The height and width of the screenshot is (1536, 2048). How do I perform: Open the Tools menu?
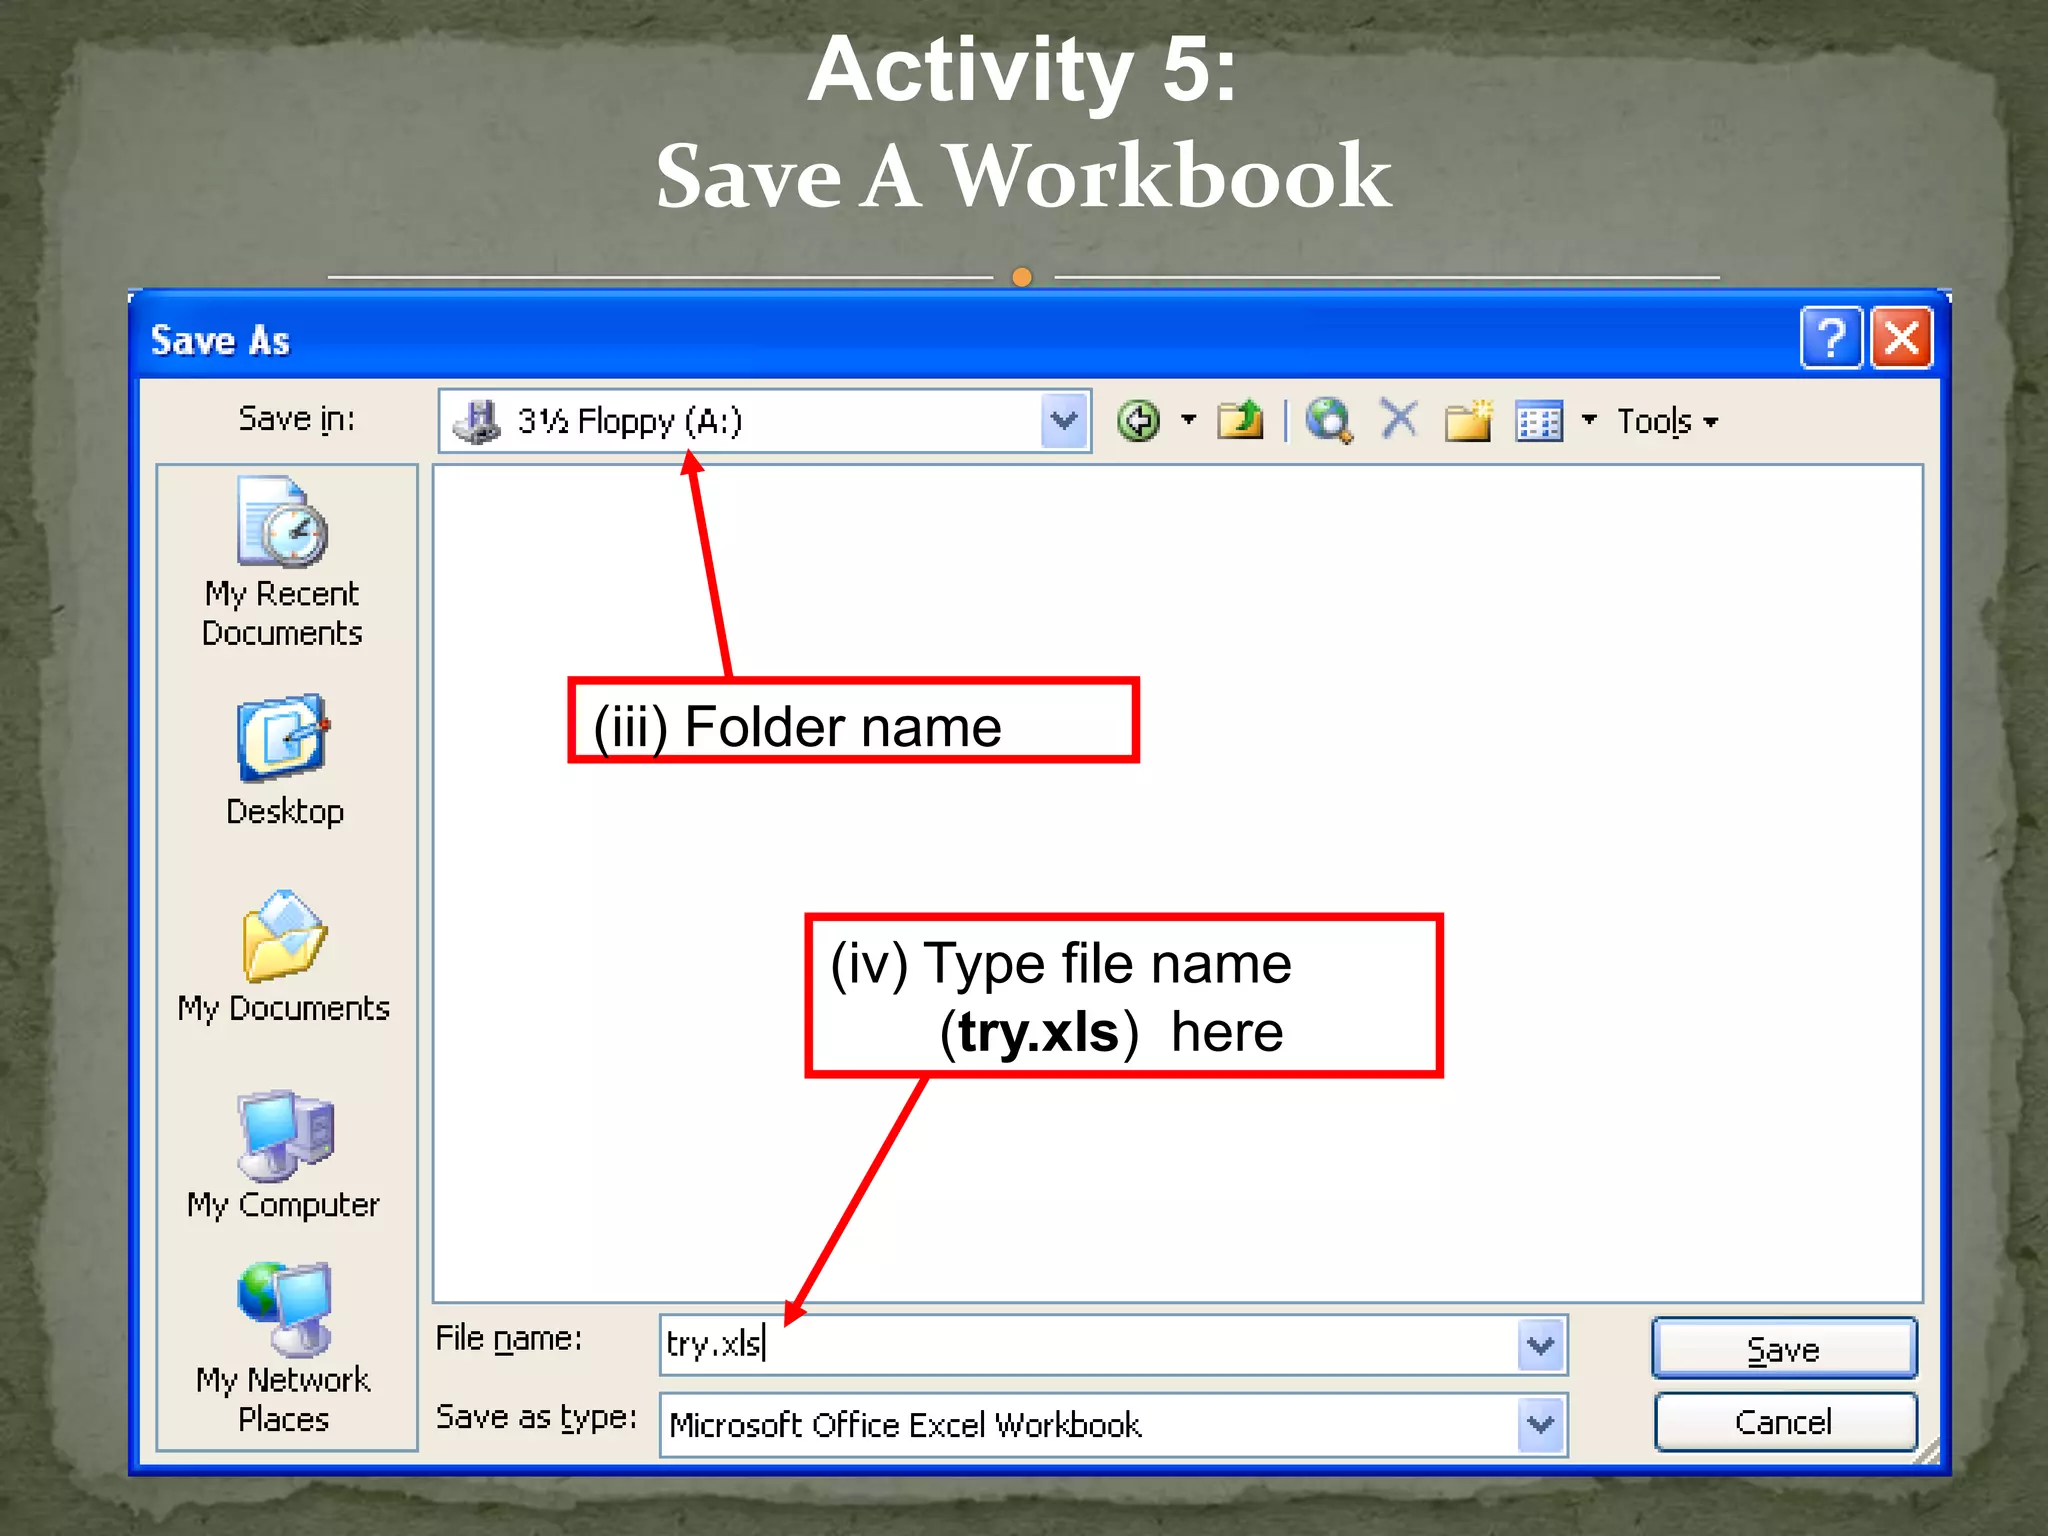tap(1667, 421)
